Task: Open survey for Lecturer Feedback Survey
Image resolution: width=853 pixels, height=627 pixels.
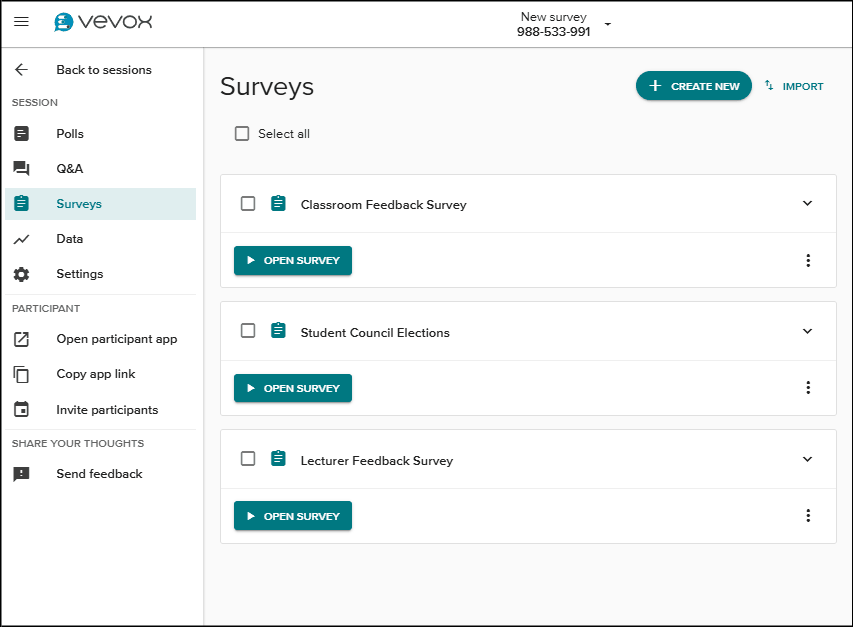Action: click(293, 516)
